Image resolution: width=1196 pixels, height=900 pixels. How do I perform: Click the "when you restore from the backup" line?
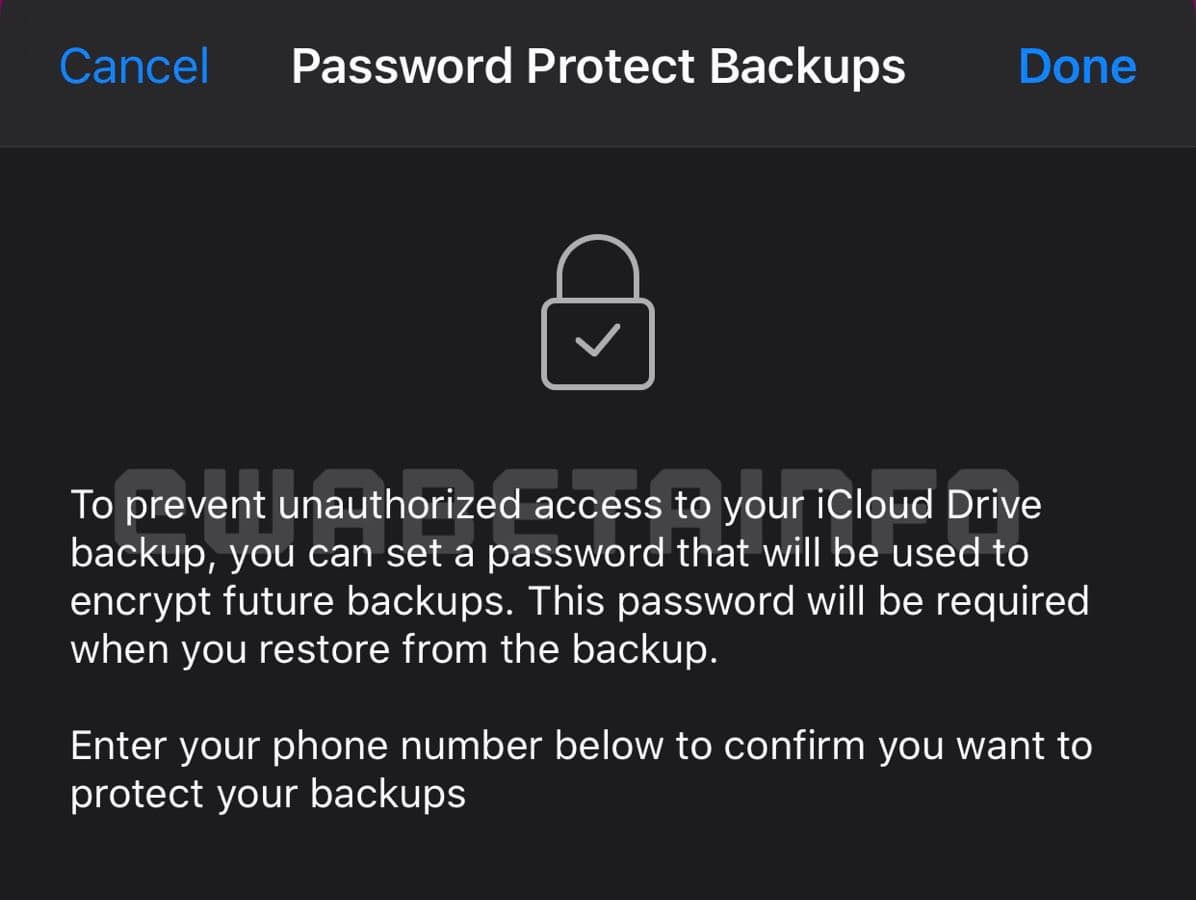tap(394, 650)
